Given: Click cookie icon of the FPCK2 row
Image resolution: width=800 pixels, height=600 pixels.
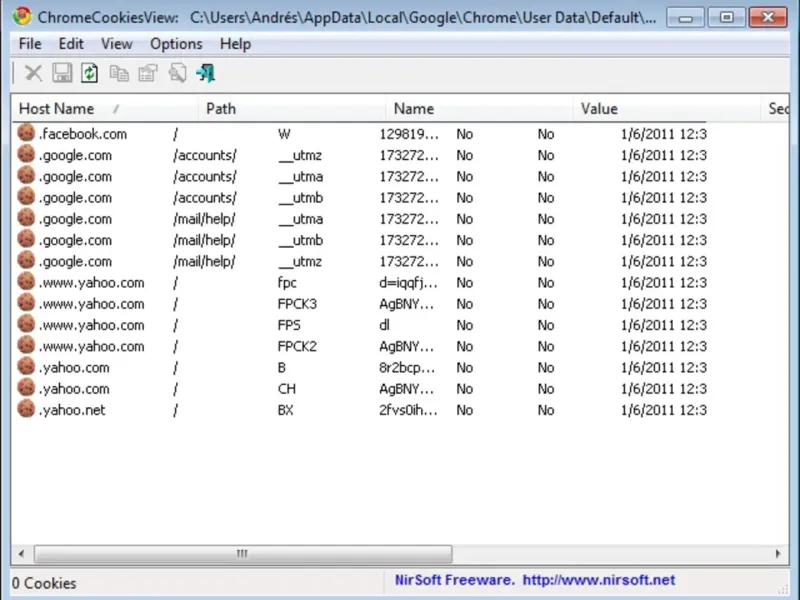Looking at the screenshot, I should coord(26,345).
